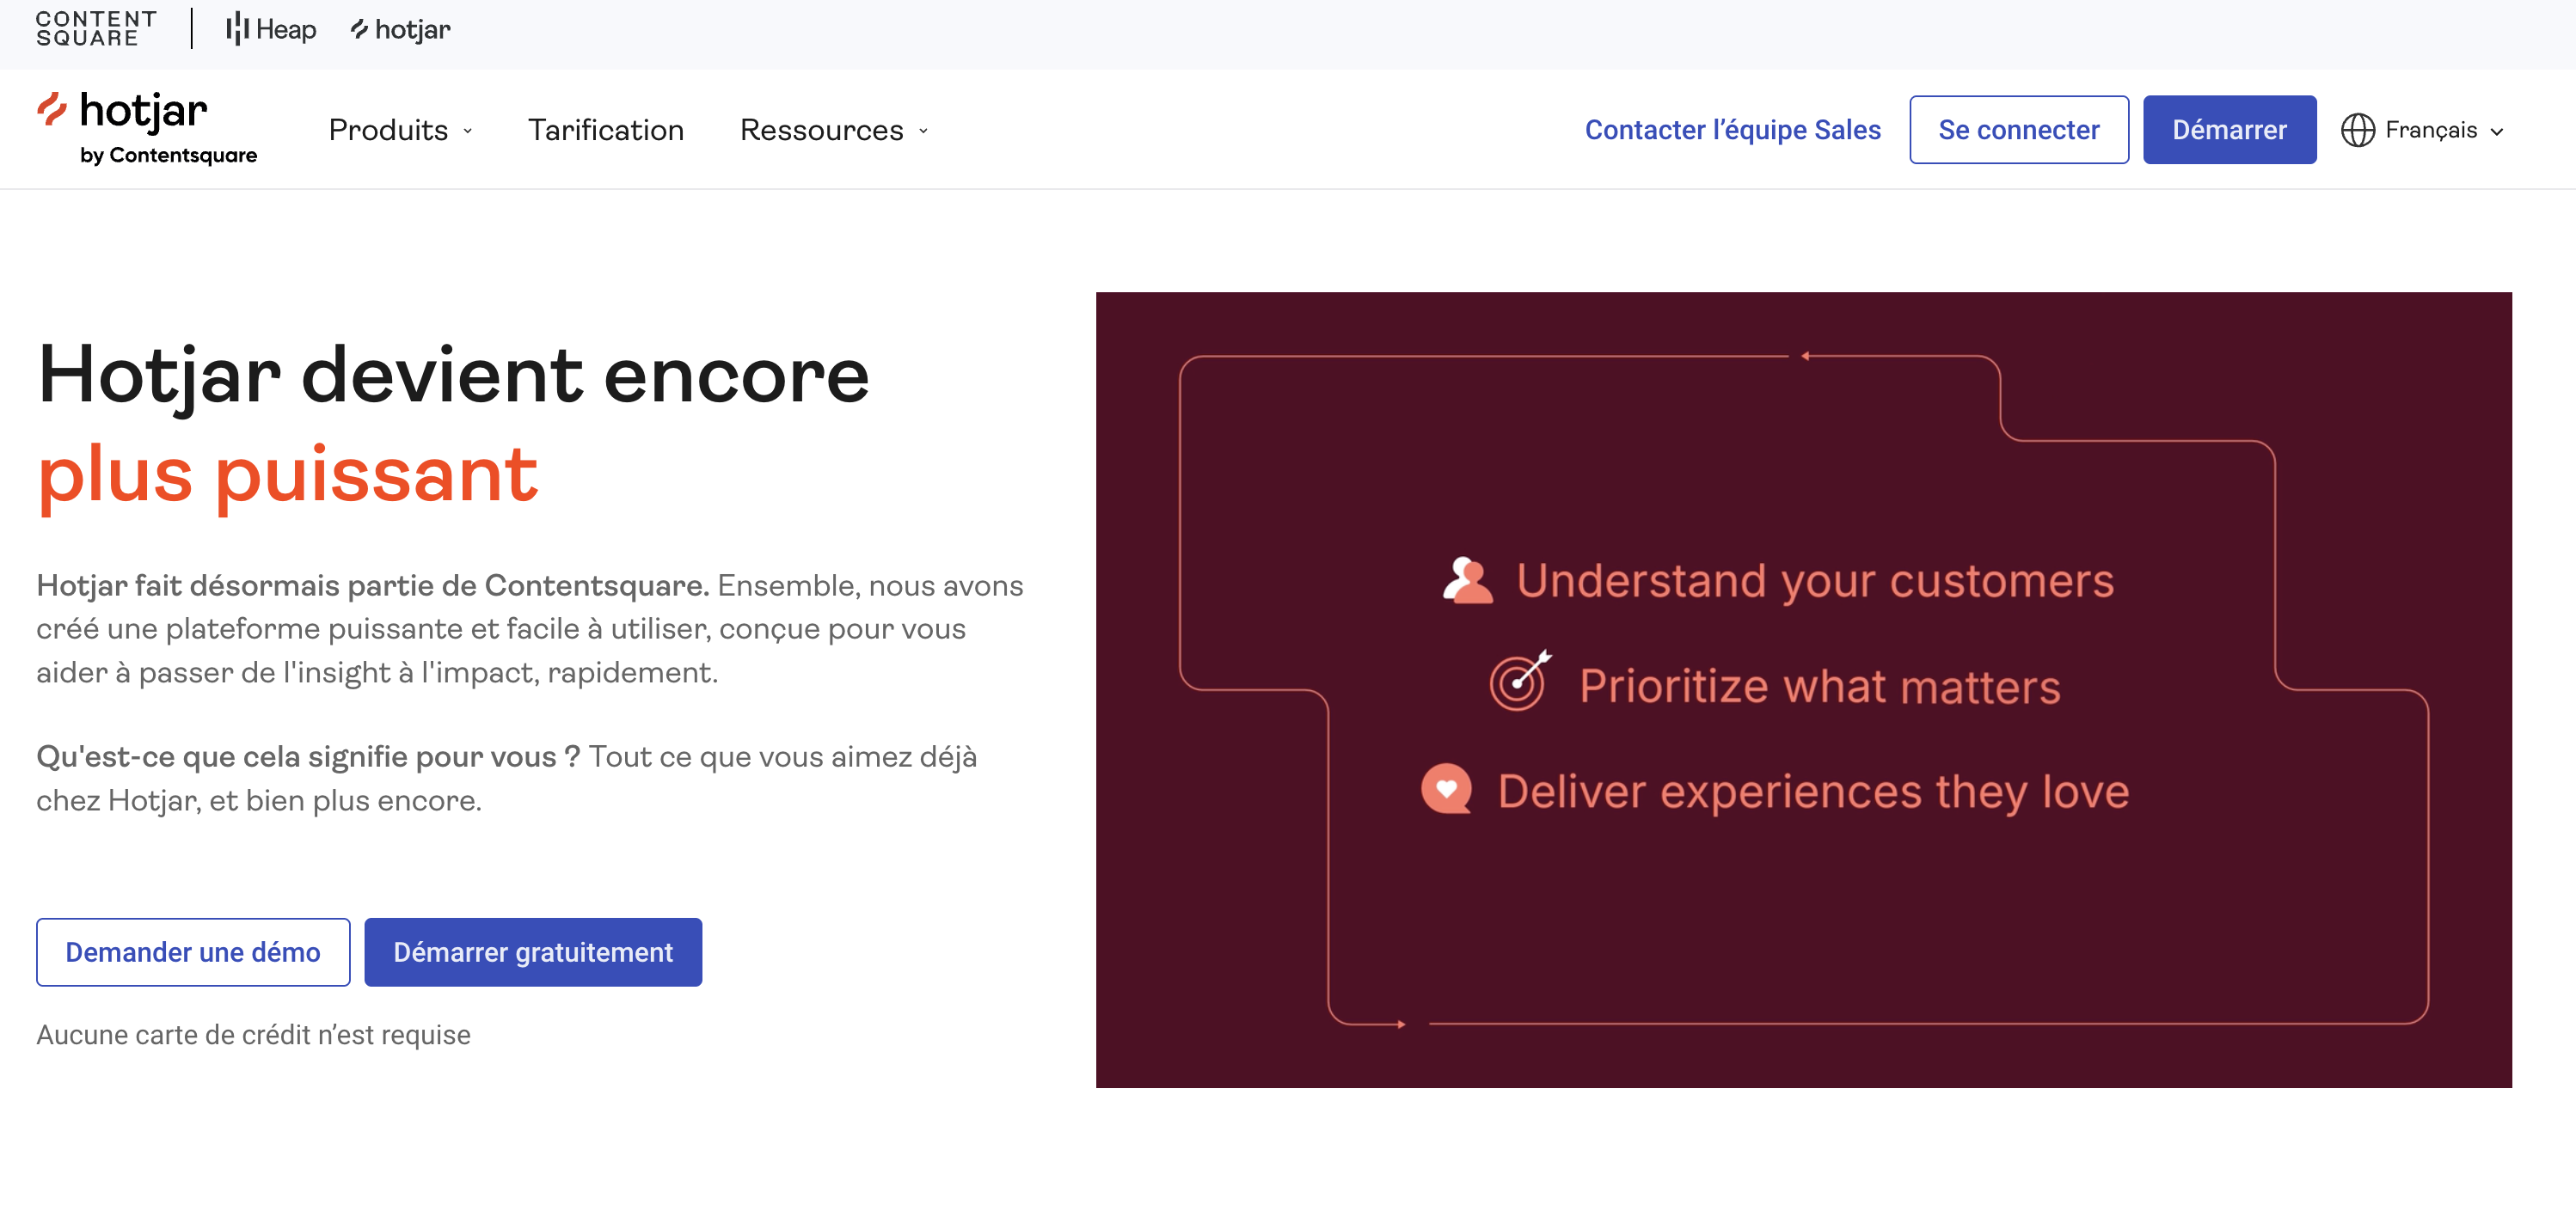
Task: Click Démarrer gratuitement button
Action: click(x=533, y=952)
